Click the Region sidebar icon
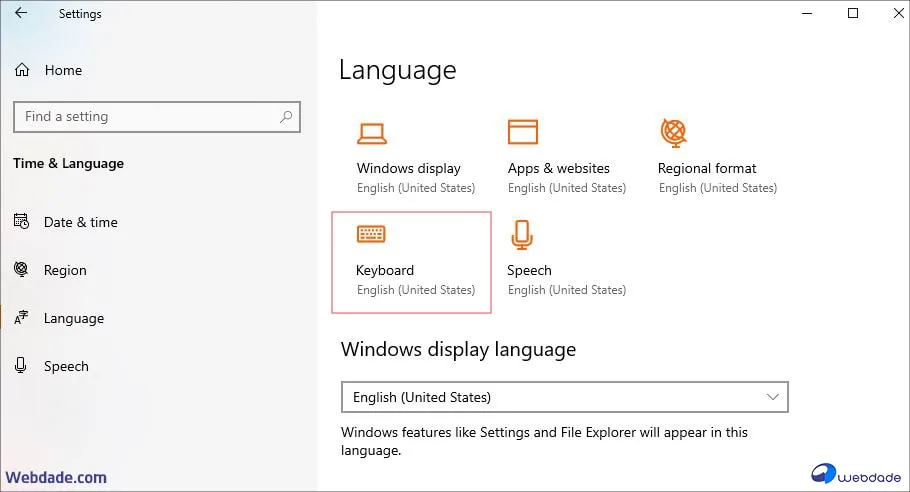 tap(21, 270)
